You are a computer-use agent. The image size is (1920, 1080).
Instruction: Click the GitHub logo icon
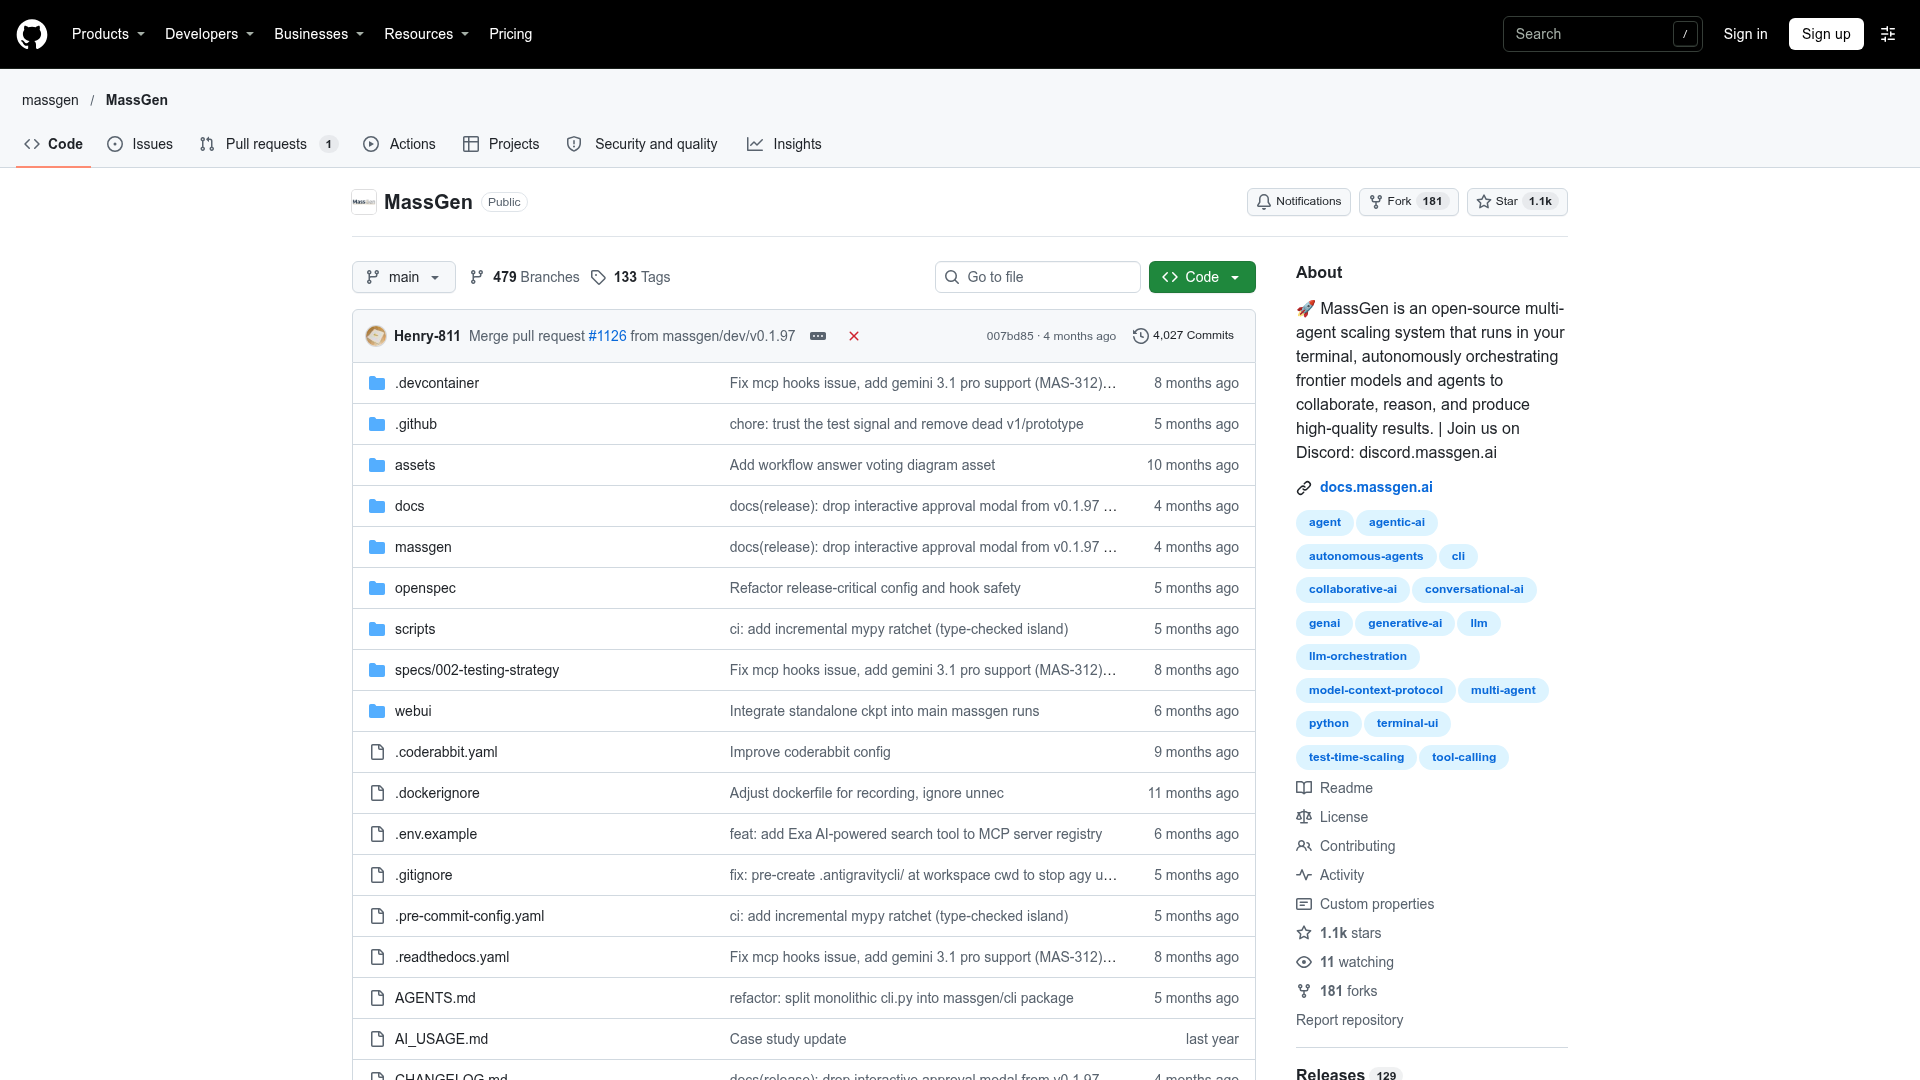click(x=32, y=34)
